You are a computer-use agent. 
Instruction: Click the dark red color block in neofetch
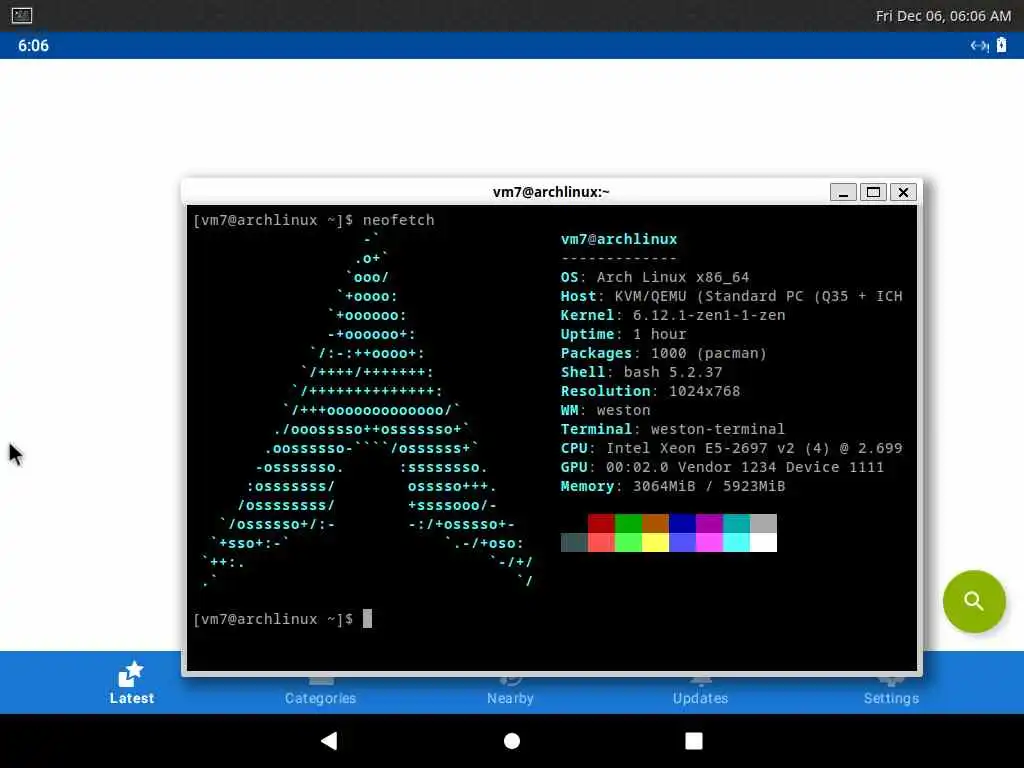(601, 523)
